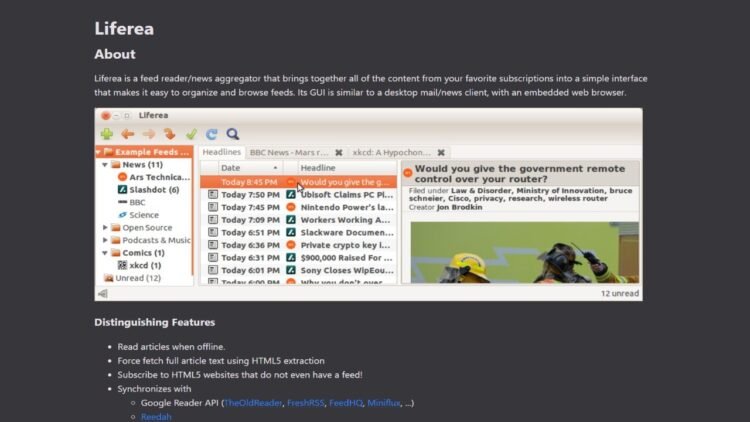The width and height of the screenshot is (750, 422).
Task: Click the xkcd feed icon in sidebar
Action: tap(122, 265)
